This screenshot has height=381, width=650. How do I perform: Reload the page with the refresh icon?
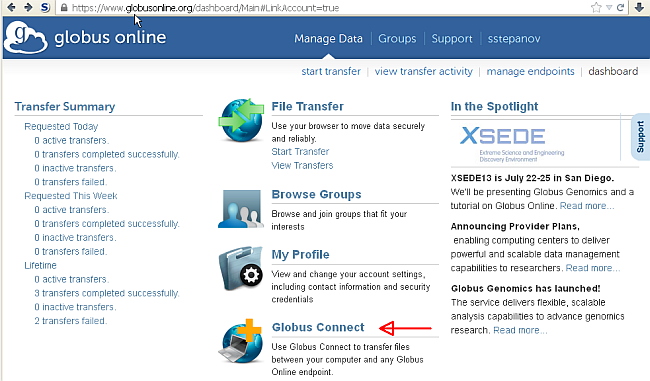(621, 7)
